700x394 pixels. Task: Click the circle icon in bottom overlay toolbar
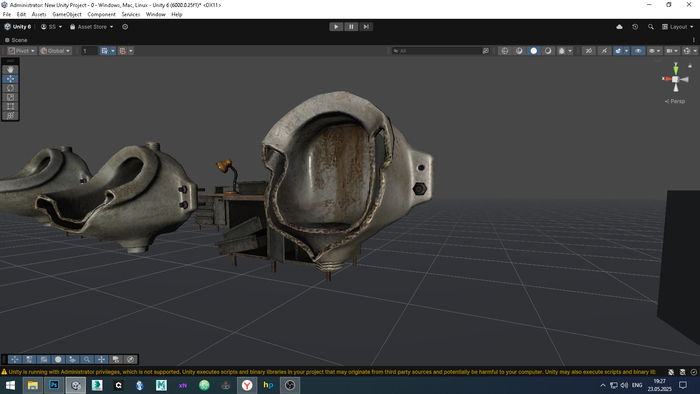(58, 359)
